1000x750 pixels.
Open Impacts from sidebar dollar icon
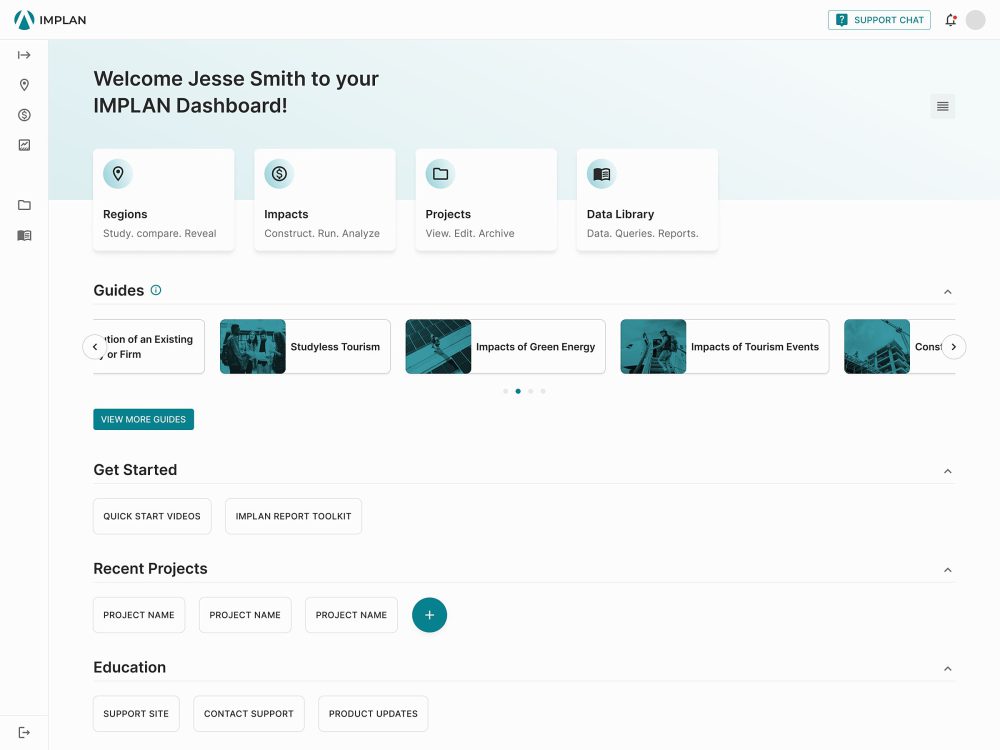[24, 115]
